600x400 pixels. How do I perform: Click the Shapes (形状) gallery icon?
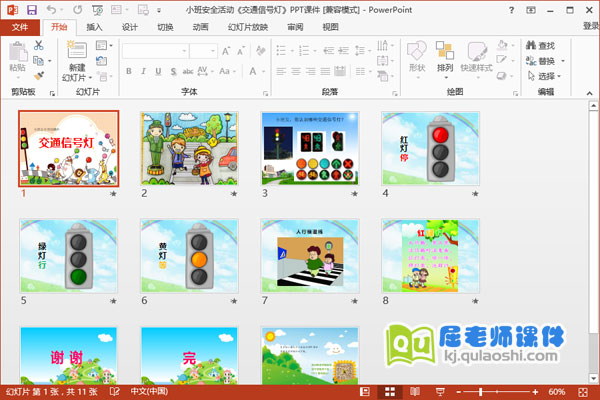point(417,51)
